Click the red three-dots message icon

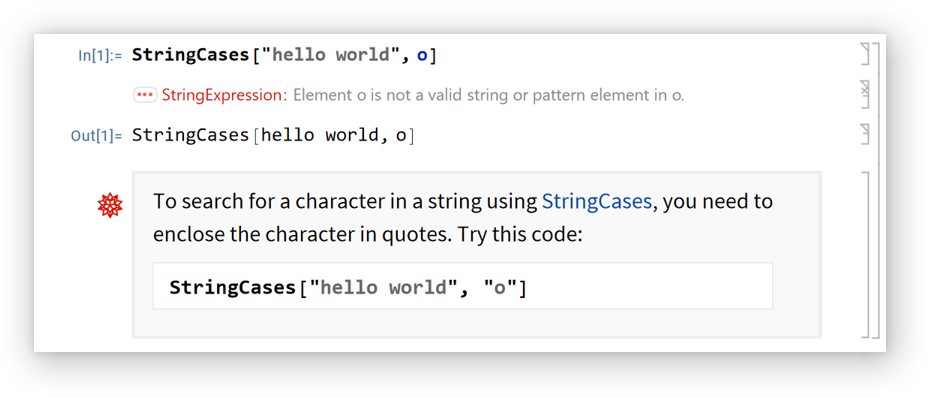[x=145, y=95]
